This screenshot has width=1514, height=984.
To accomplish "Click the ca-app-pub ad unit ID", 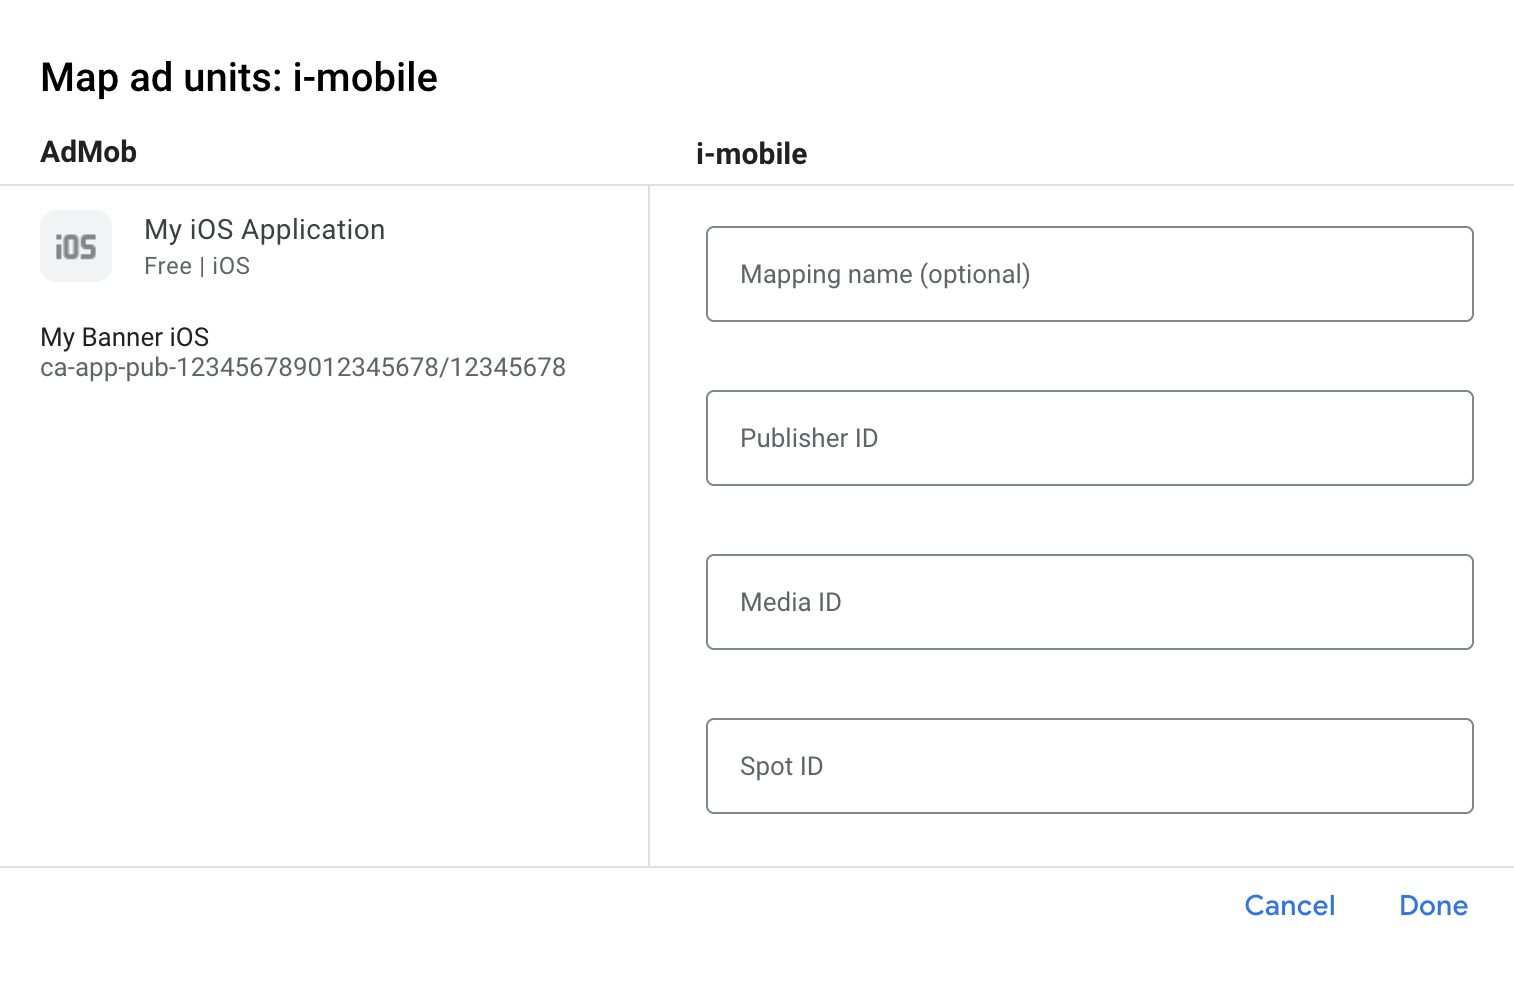I will pyautogui.click(x=302, y=368).
